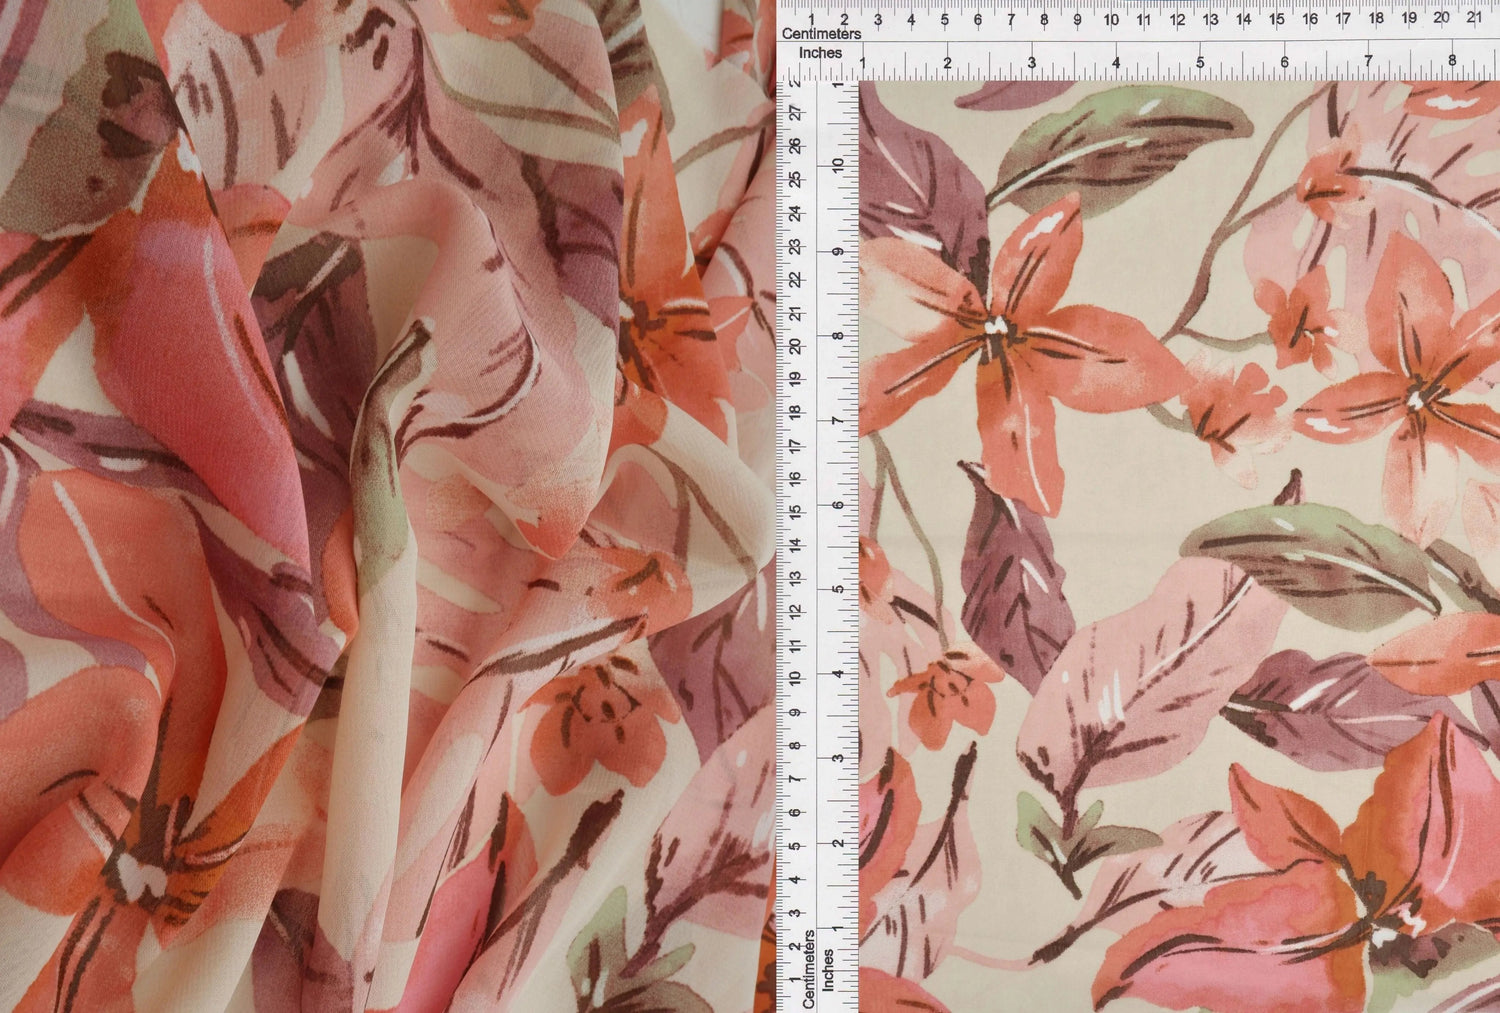Click the number 21 on the horizontal centimeter ruler
1500x1013 pixels.
coord(1473,18)
